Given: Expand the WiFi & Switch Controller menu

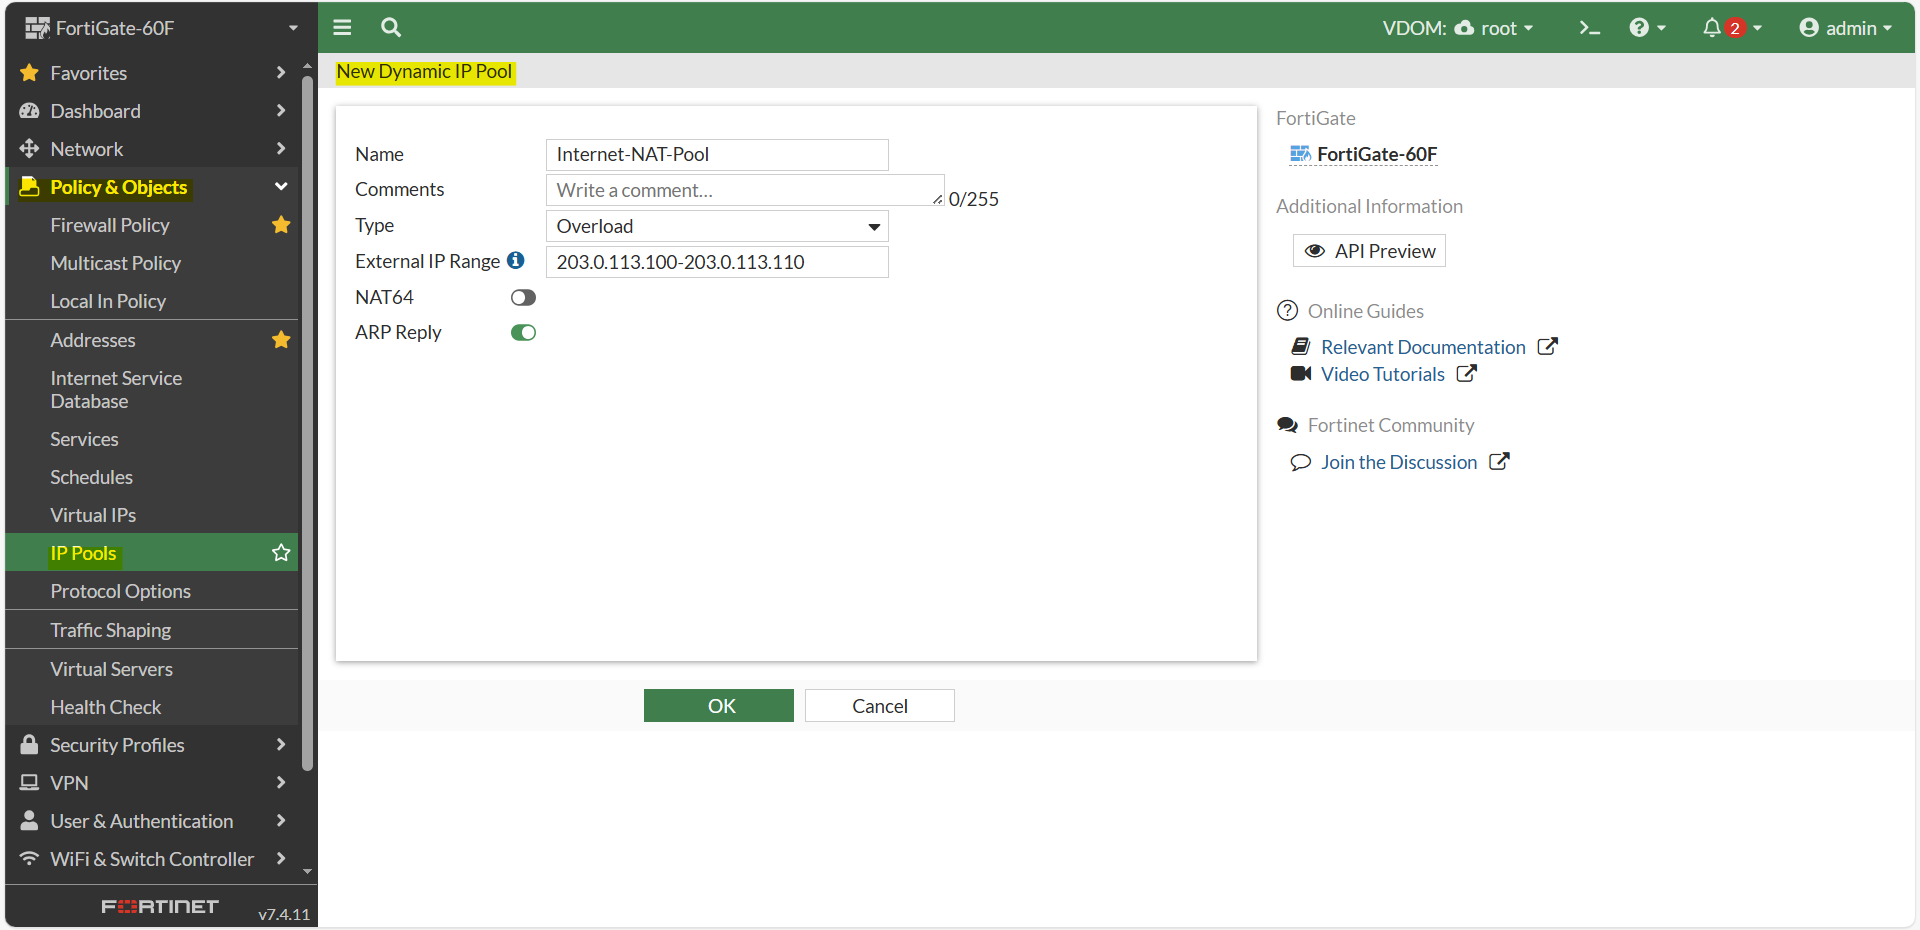Looking at the screenshot, I should [x=152, y=859].
